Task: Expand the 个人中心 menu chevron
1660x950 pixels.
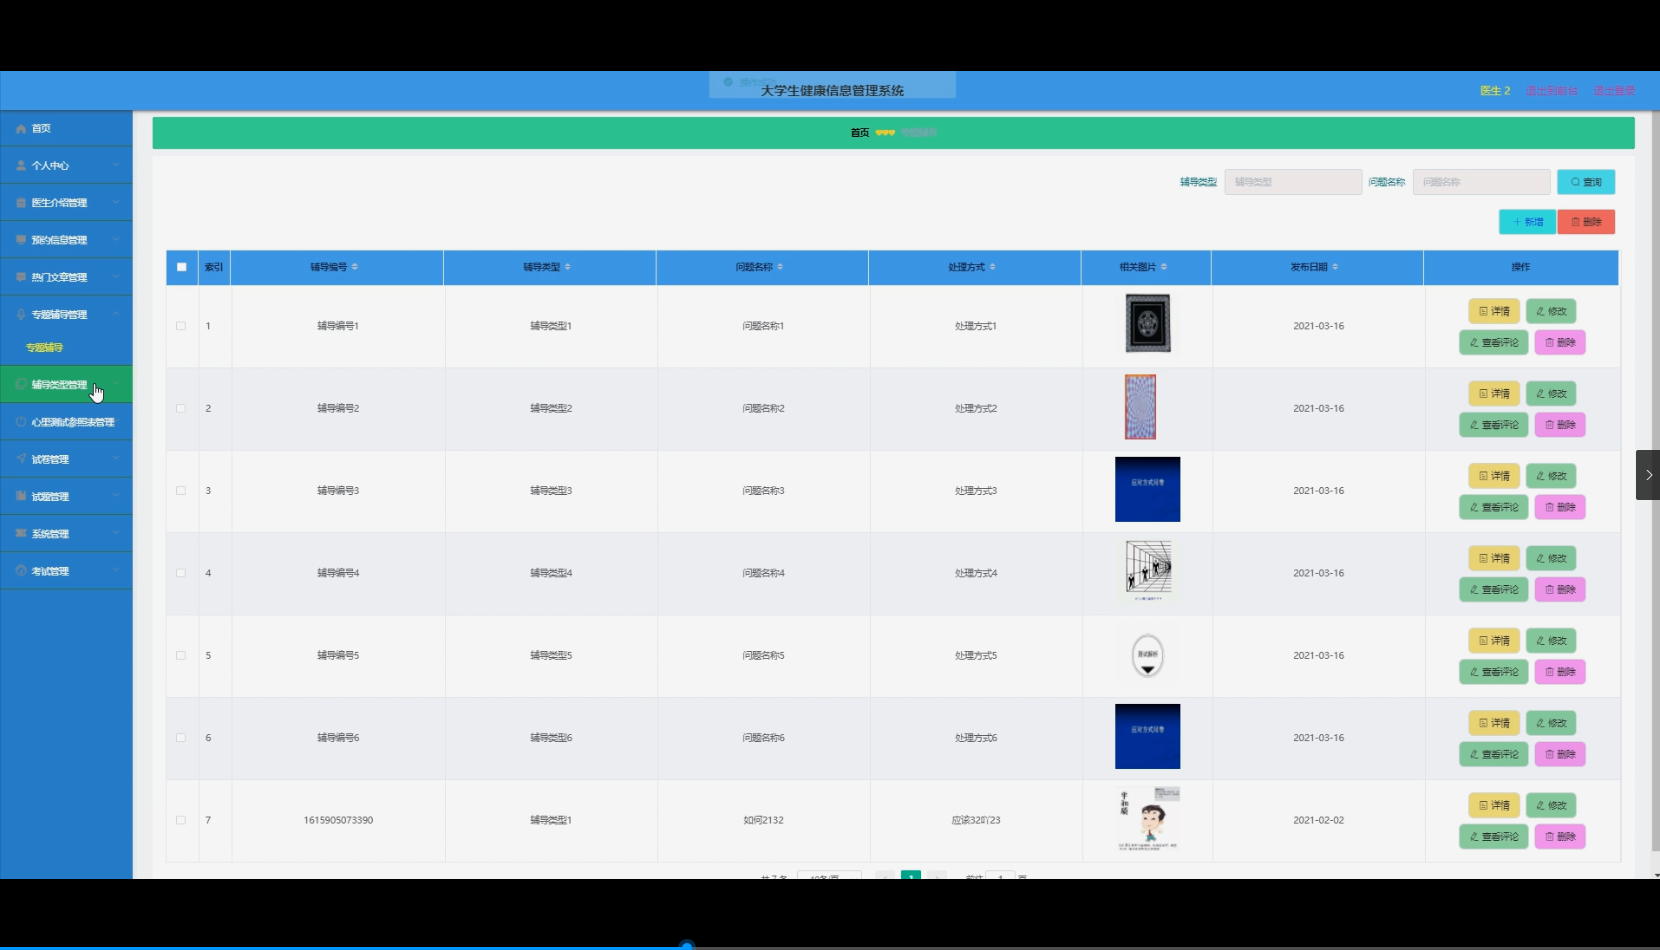Action: 116,166
